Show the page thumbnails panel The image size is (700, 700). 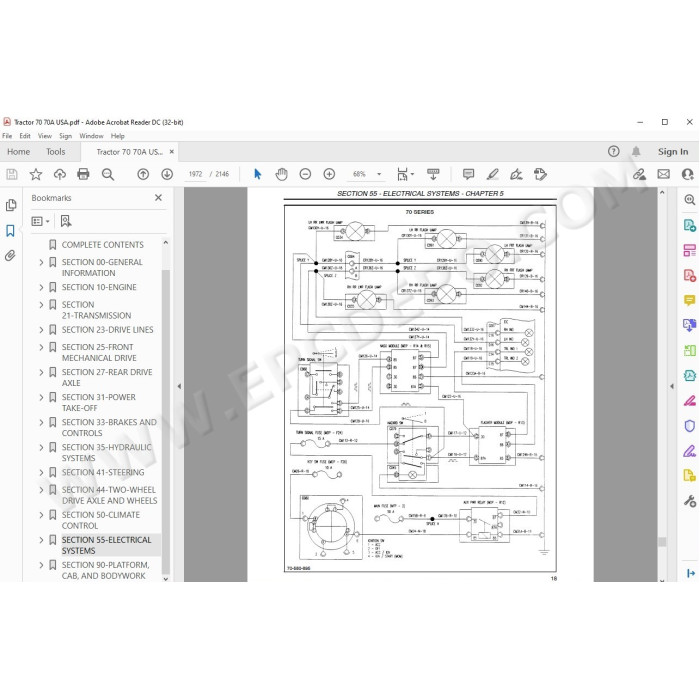11,205
